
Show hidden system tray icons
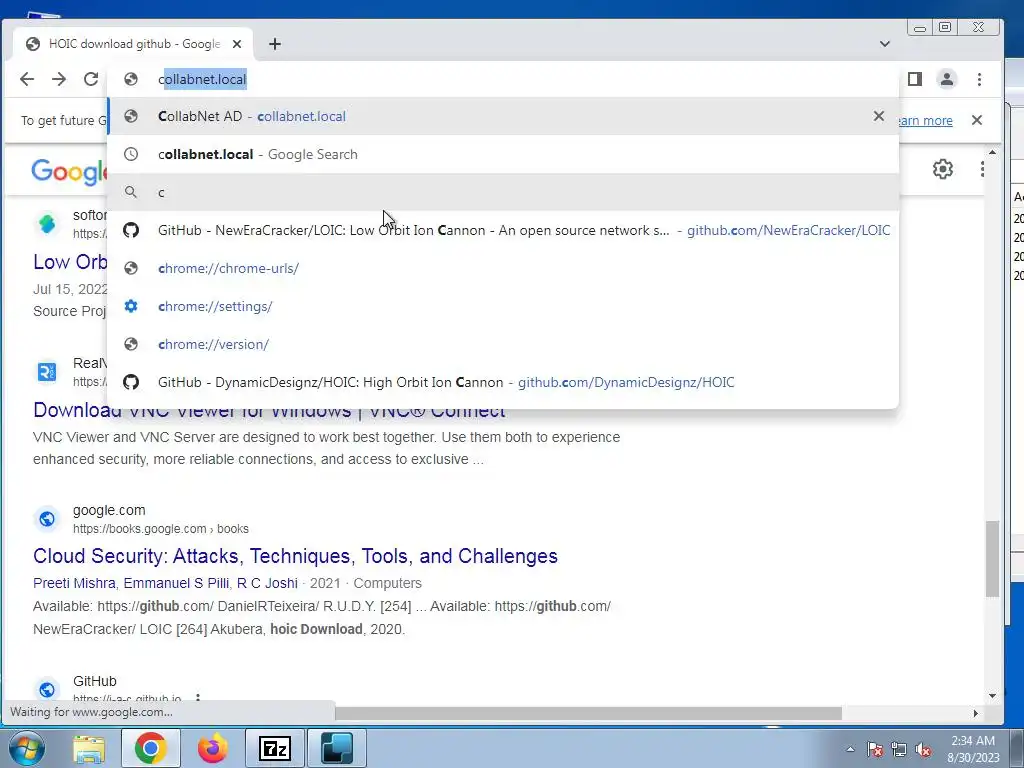[x=850, y=750]
